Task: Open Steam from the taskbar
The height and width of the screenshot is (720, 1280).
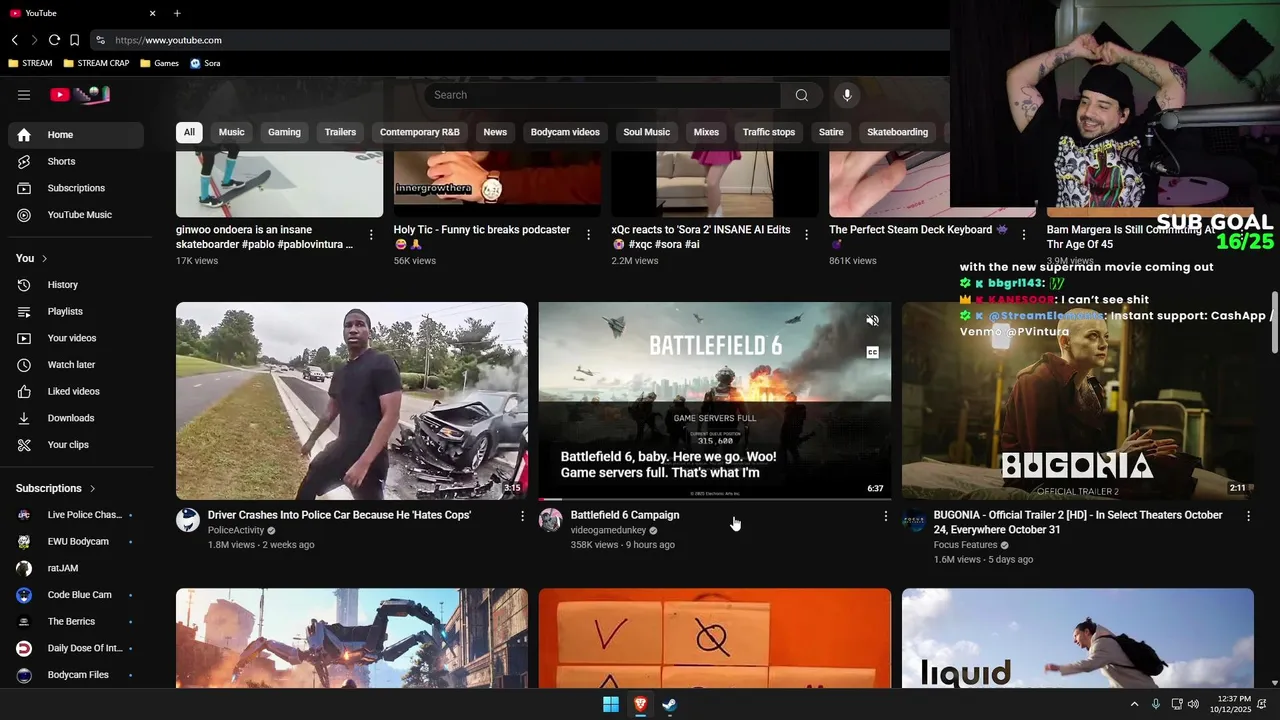Action: (x=669, y=704)
